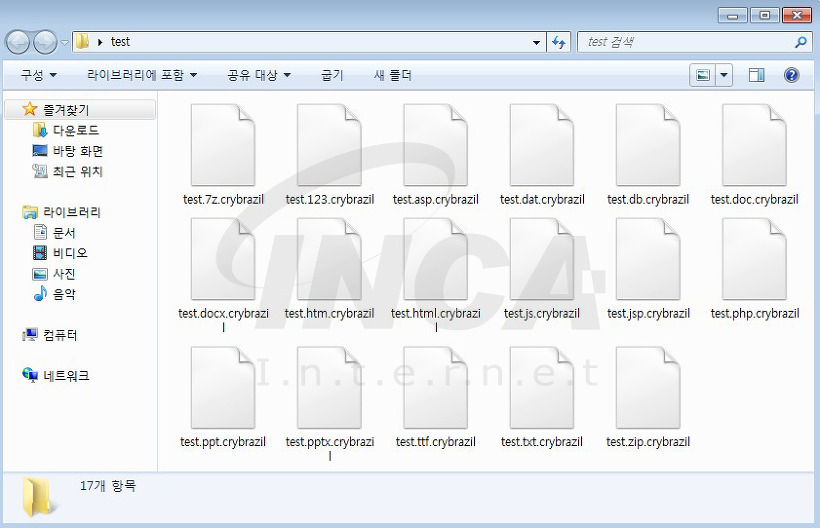Select the test.zip.crybrazil file icon
This screenshot has height=528, width=820.
coord(648,387)
